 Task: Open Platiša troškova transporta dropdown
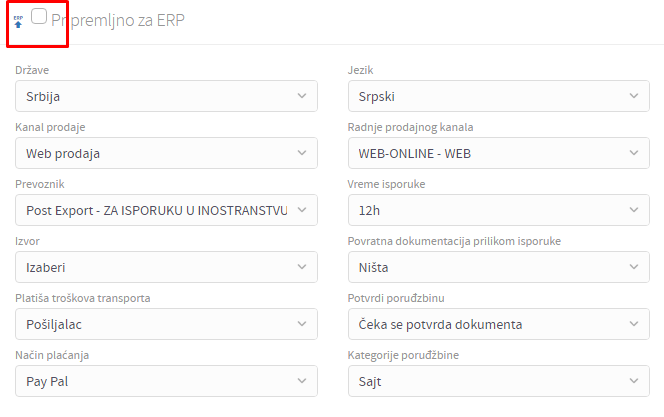[x=166, y=324]
